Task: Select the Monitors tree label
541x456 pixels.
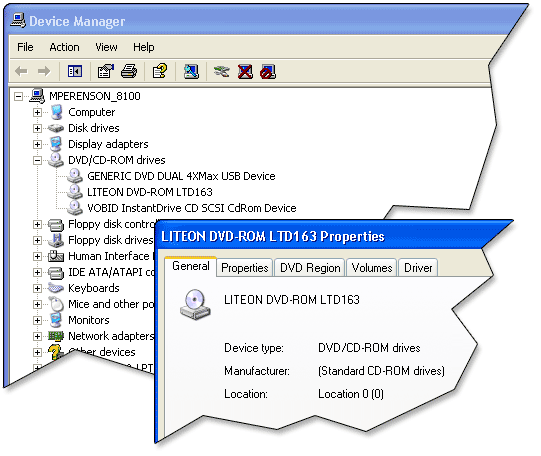Action: click(x=89, y=320)
